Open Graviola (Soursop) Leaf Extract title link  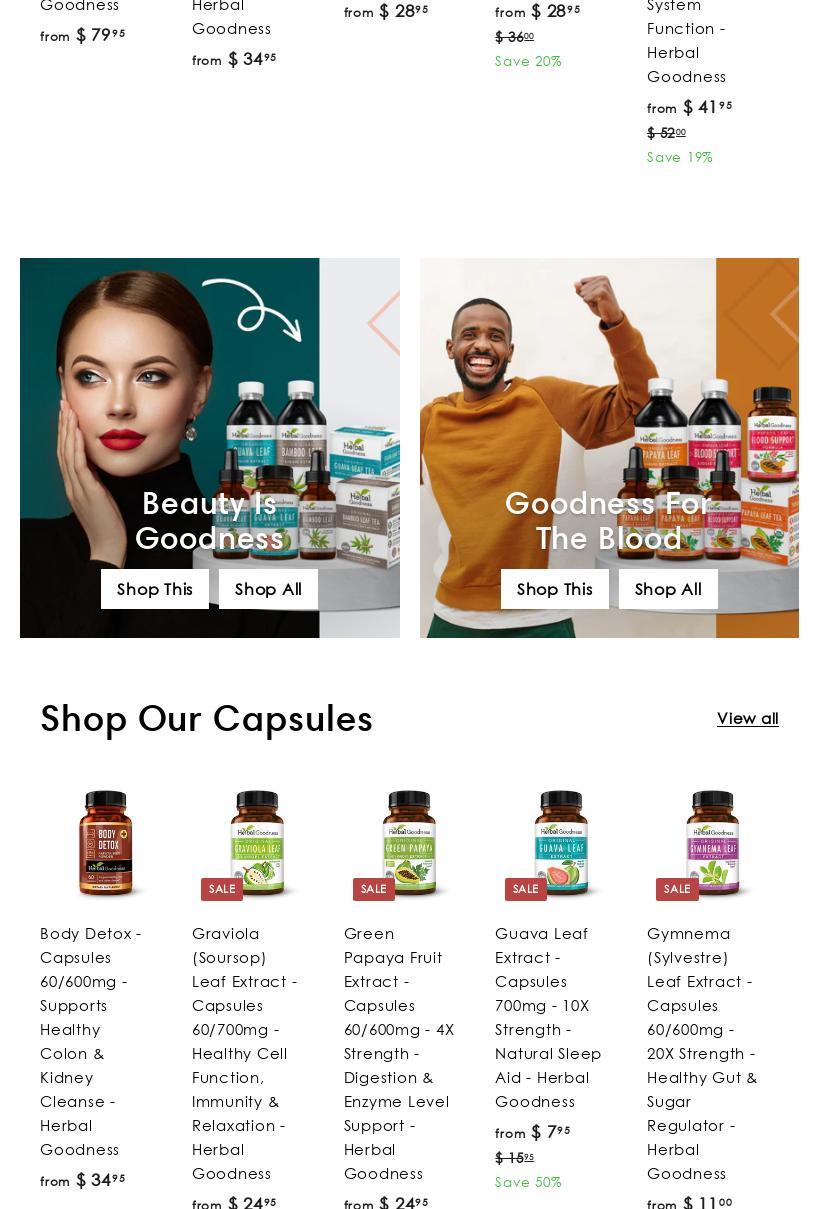[245, 1053]
